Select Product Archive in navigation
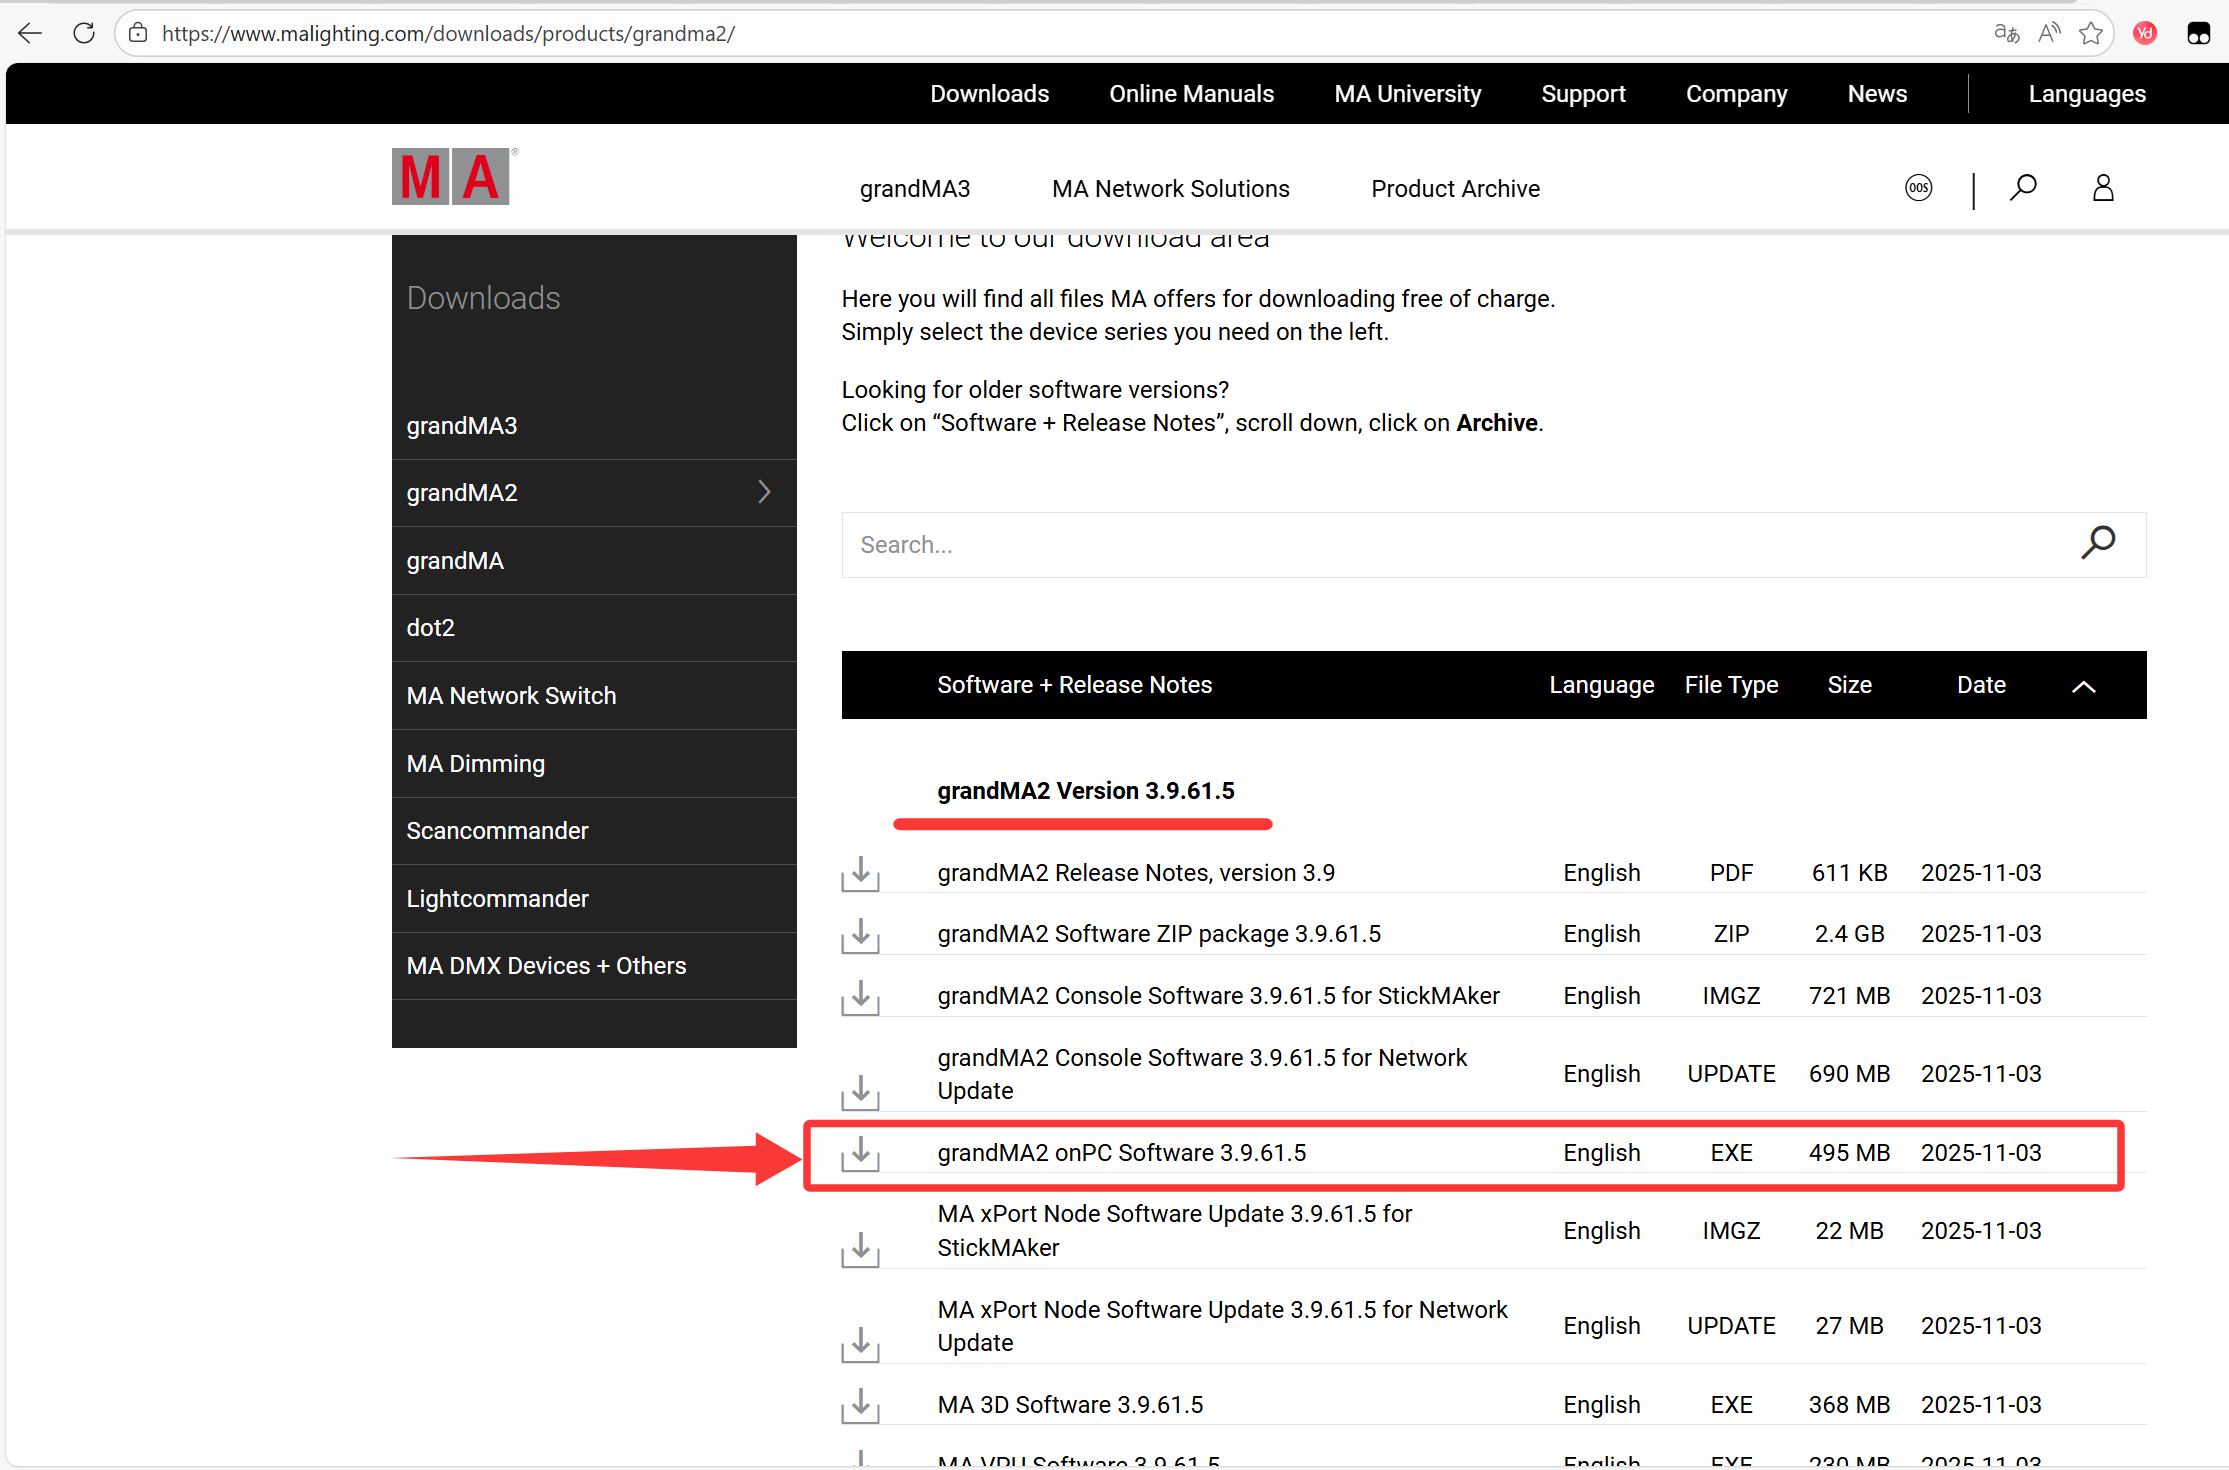Viewport: 2229px width, 1470px height. [x=1455, y=189]
